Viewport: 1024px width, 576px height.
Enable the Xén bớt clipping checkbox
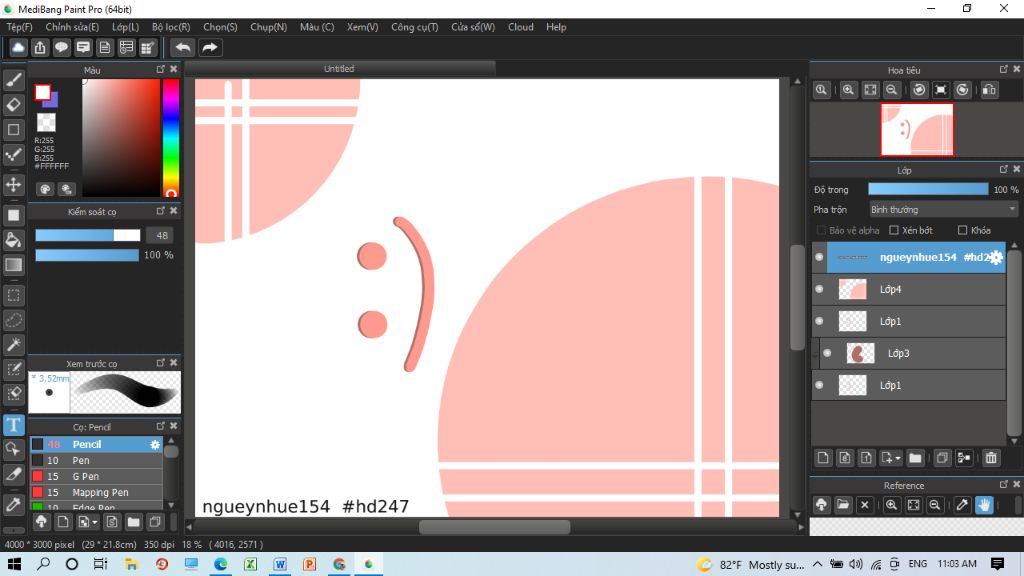coord(894,231)
